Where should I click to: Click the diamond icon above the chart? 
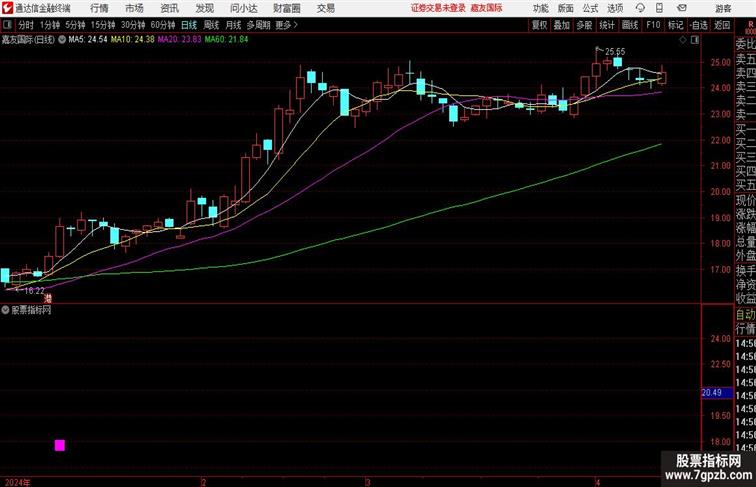(683, 40)
